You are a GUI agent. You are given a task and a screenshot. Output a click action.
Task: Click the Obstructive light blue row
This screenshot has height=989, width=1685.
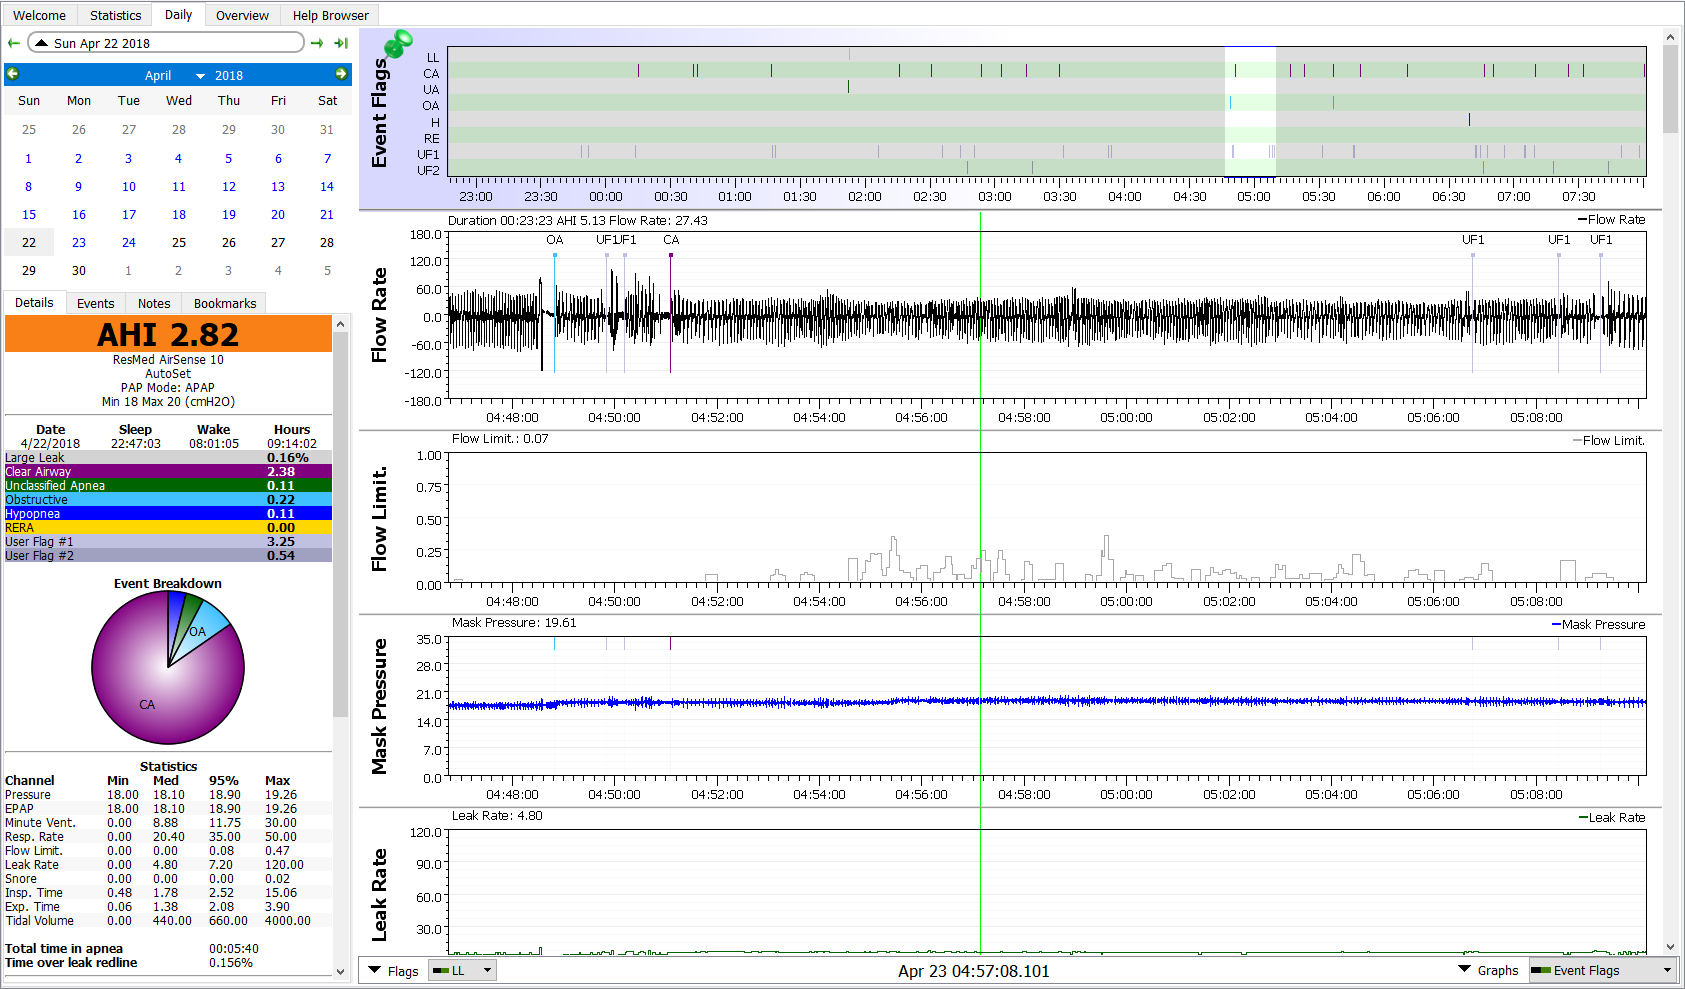click(x=168, y=499)
